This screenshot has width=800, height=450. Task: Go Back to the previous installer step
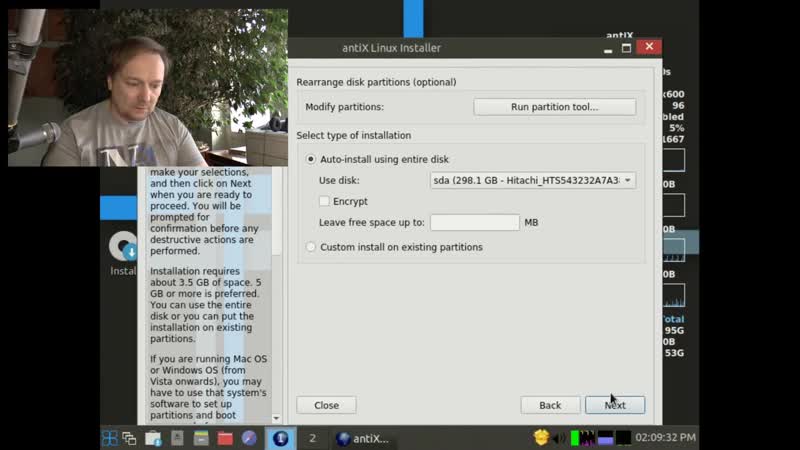pos(550,405)
